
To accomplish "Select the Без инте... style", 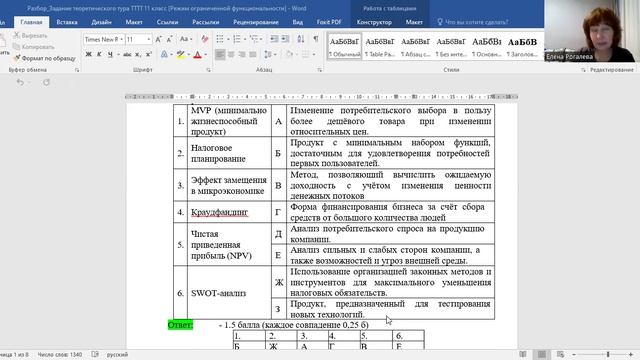I will [451, 47].
